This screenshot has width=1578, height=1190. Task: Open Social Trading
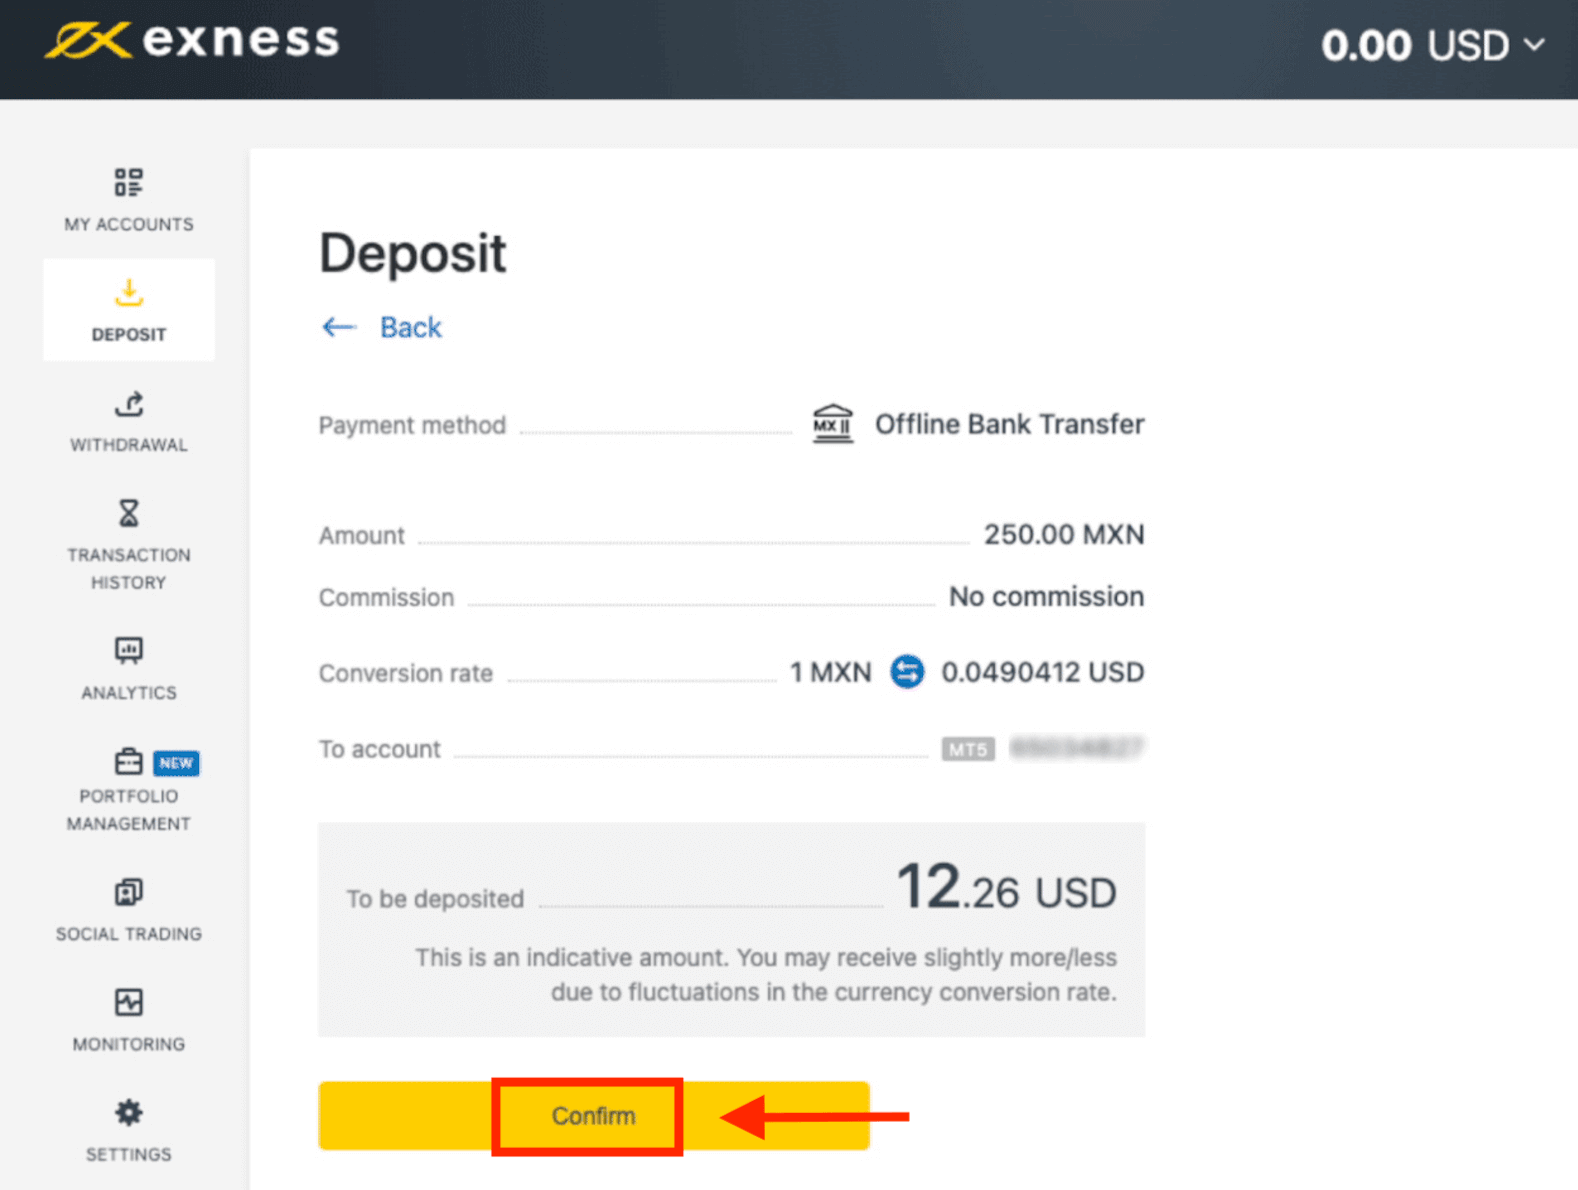point(128,910)
